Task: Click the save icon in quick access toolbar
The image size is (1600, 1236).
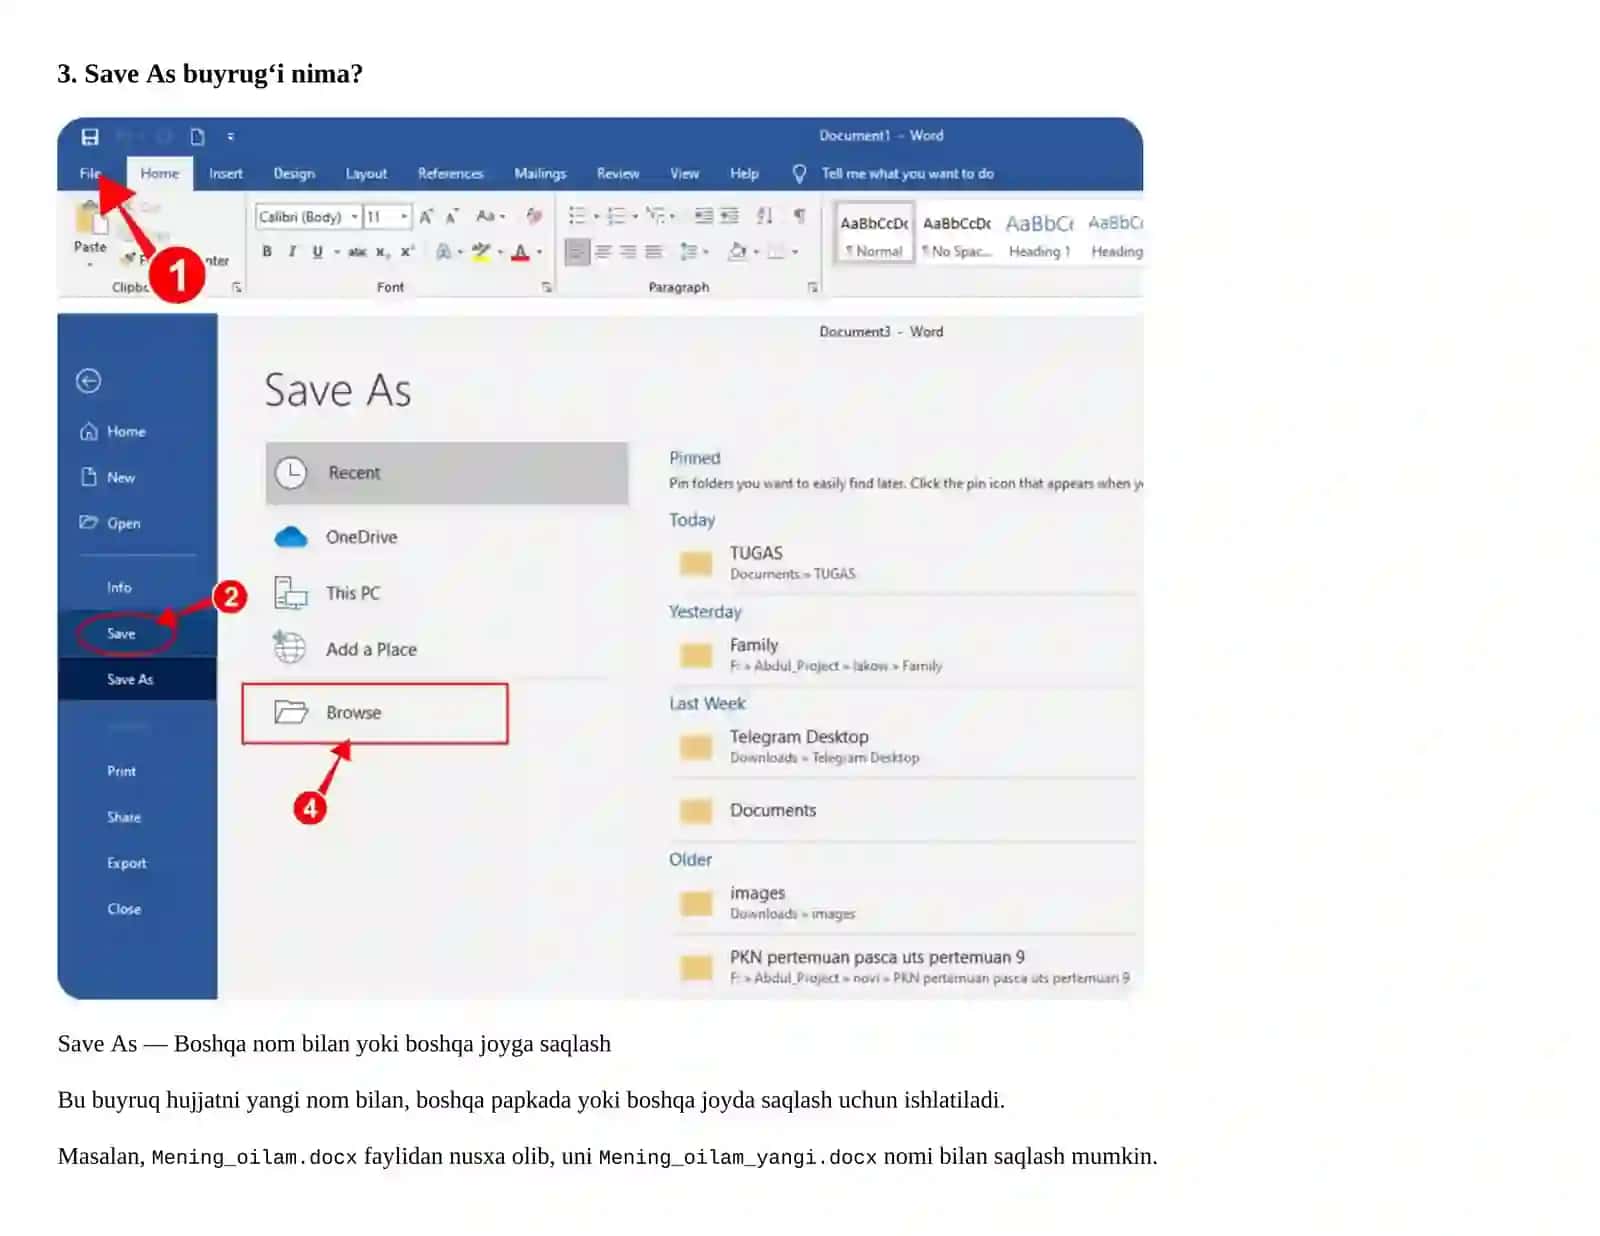Action: tap(90, 136)
